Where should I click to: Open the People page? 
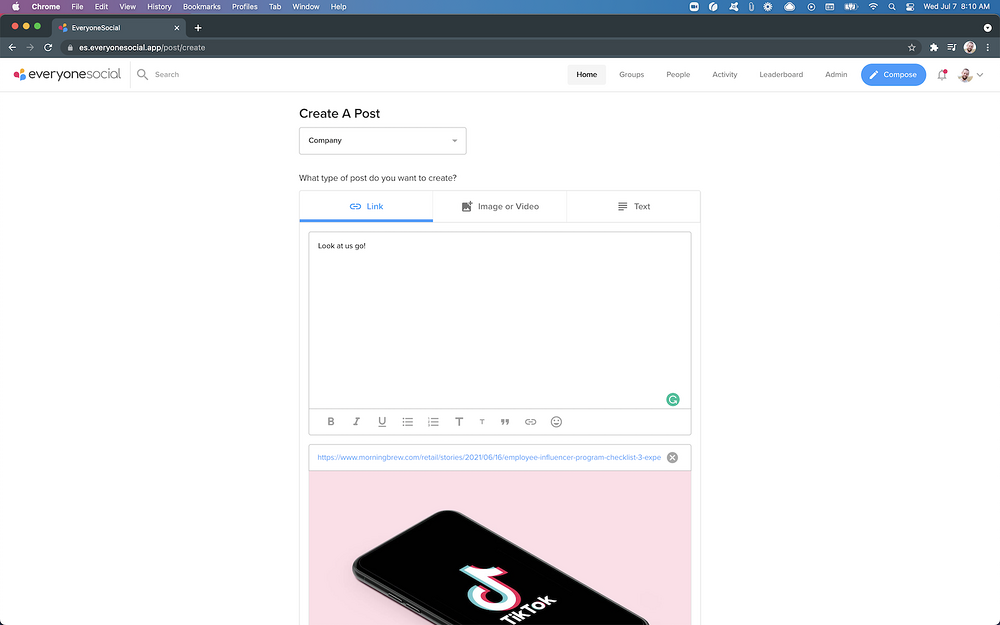pyautogui.click(x=678, y=75)
